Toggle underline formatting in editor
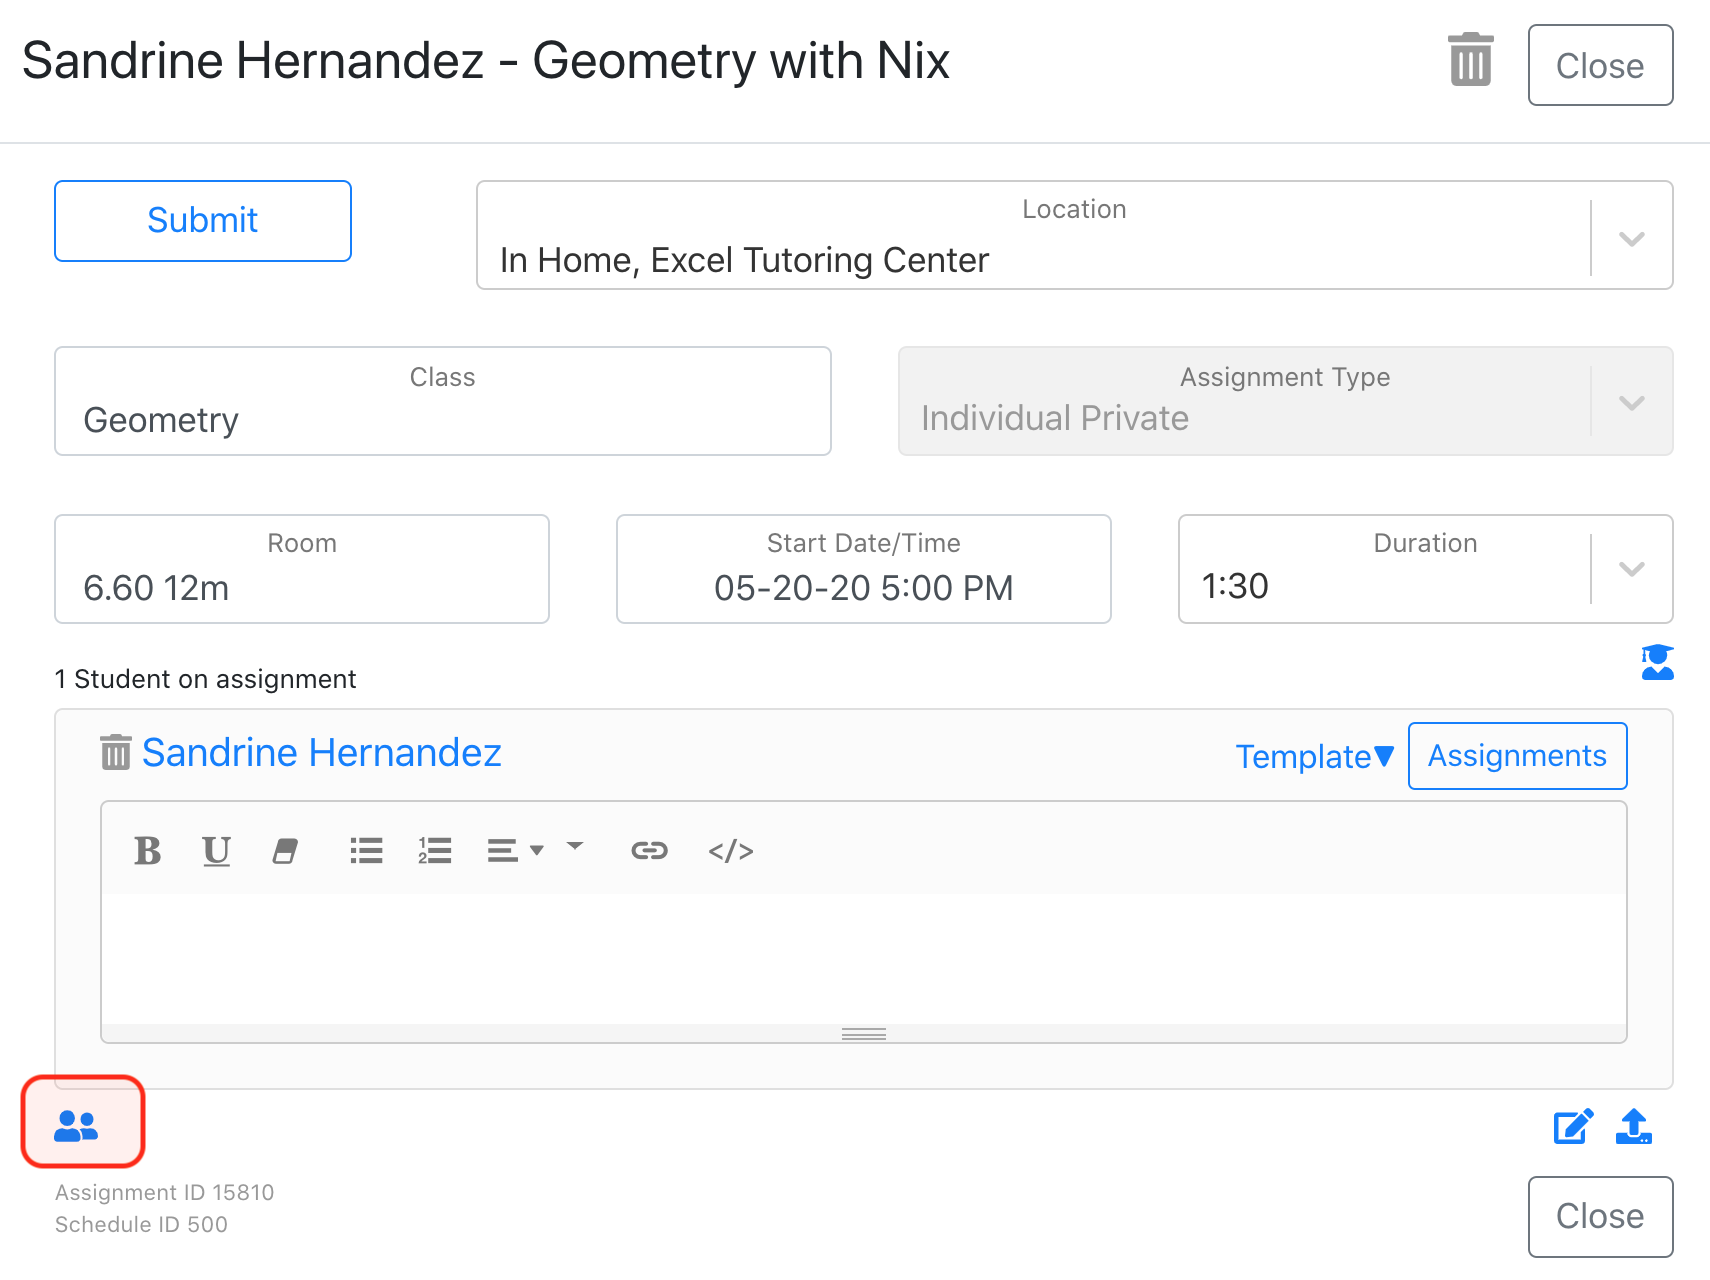 (216, 851)
